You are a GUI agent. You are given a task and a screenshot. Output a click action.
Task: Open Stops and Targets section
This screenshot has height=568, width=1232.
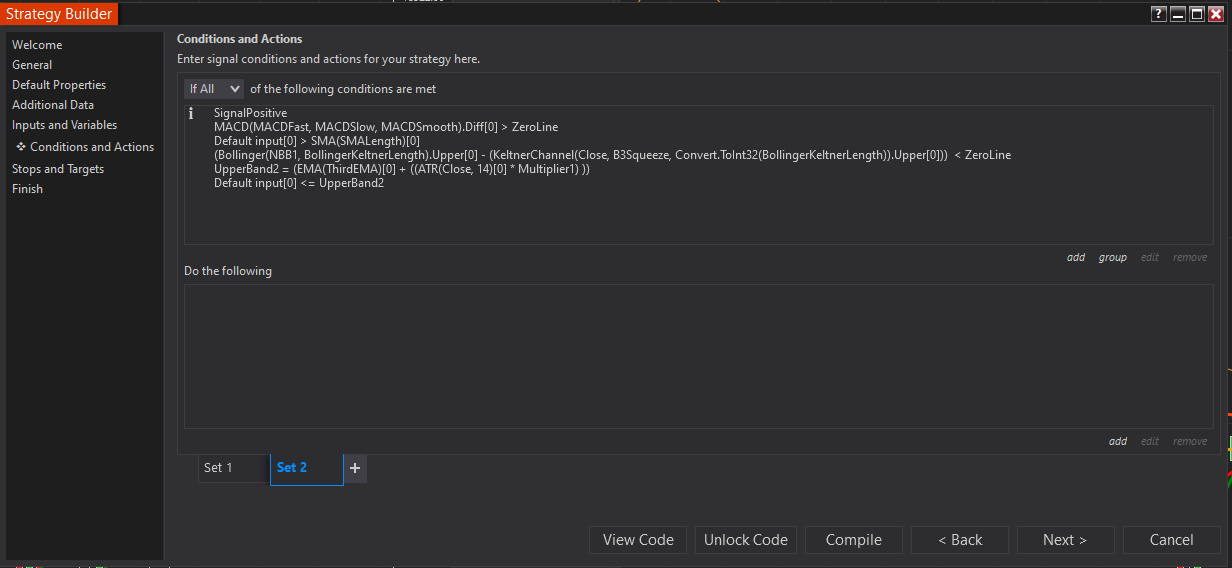click(58, 169)
